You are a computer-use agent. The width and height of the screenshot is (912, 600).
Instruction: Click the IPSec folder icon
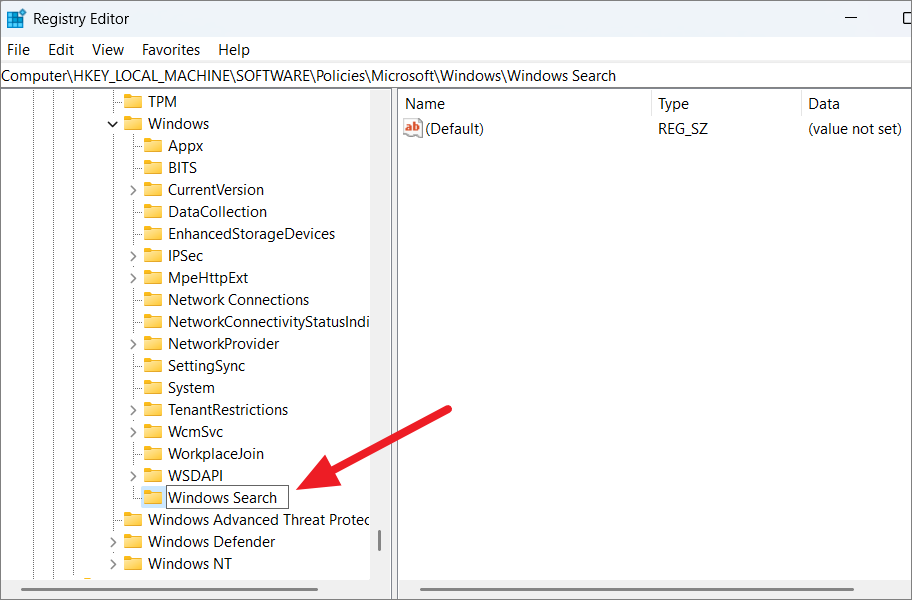[153, 256]
